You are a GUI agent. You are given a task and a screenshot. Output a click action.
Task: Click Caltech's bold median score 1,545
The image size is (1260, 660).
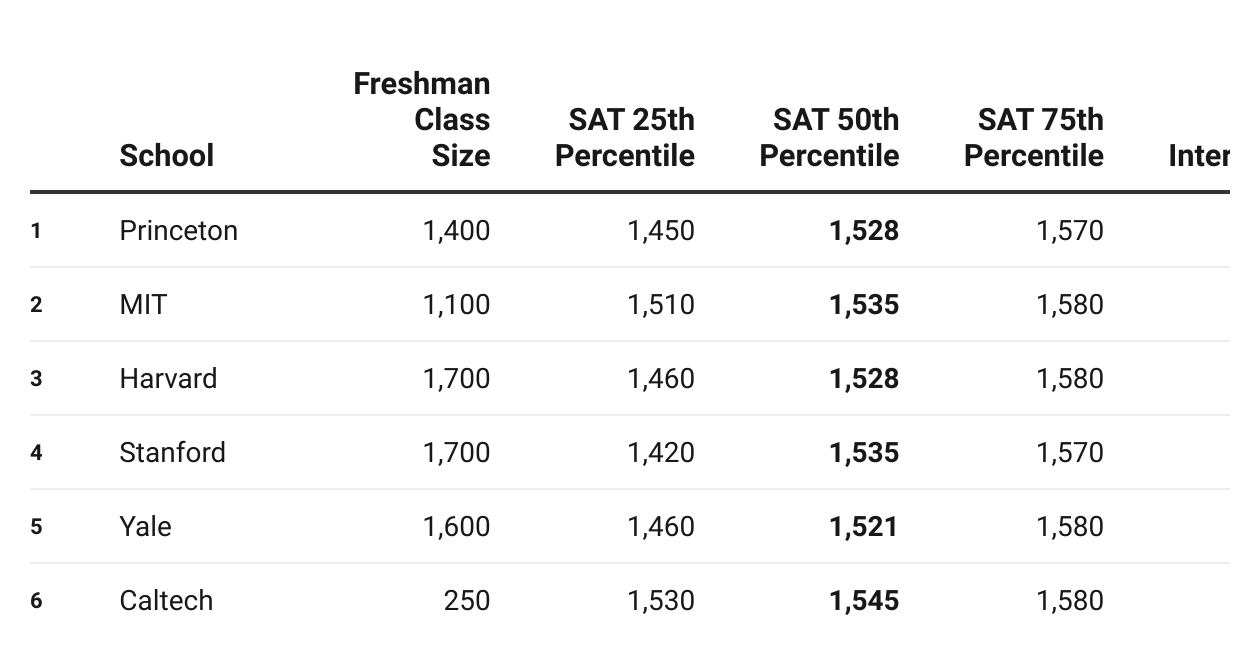(864, 600)
